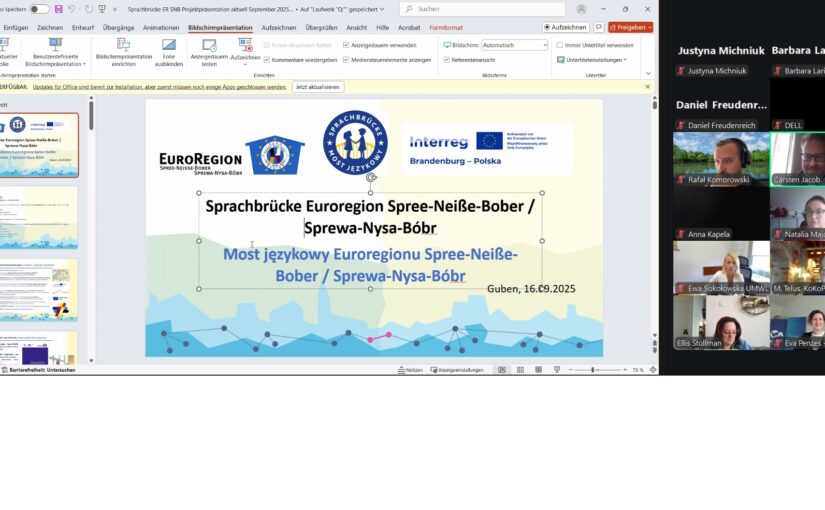
Task: Collapse the ribbon using the chevron
Action: click(x=648, y=74)
